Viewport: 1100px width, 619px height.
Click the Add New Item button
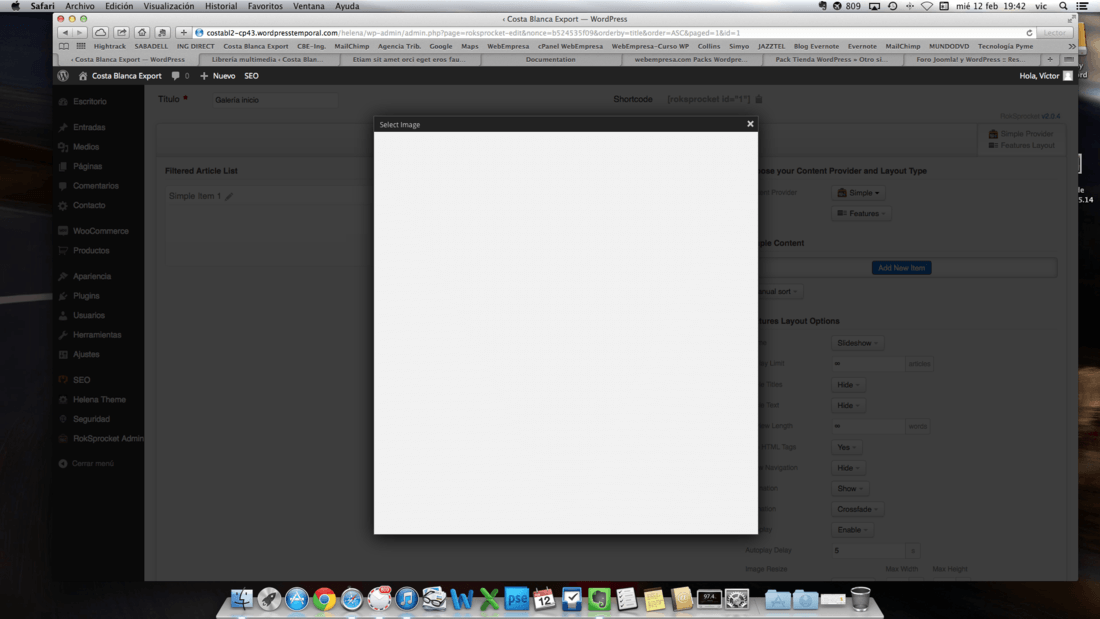(901, 268)
